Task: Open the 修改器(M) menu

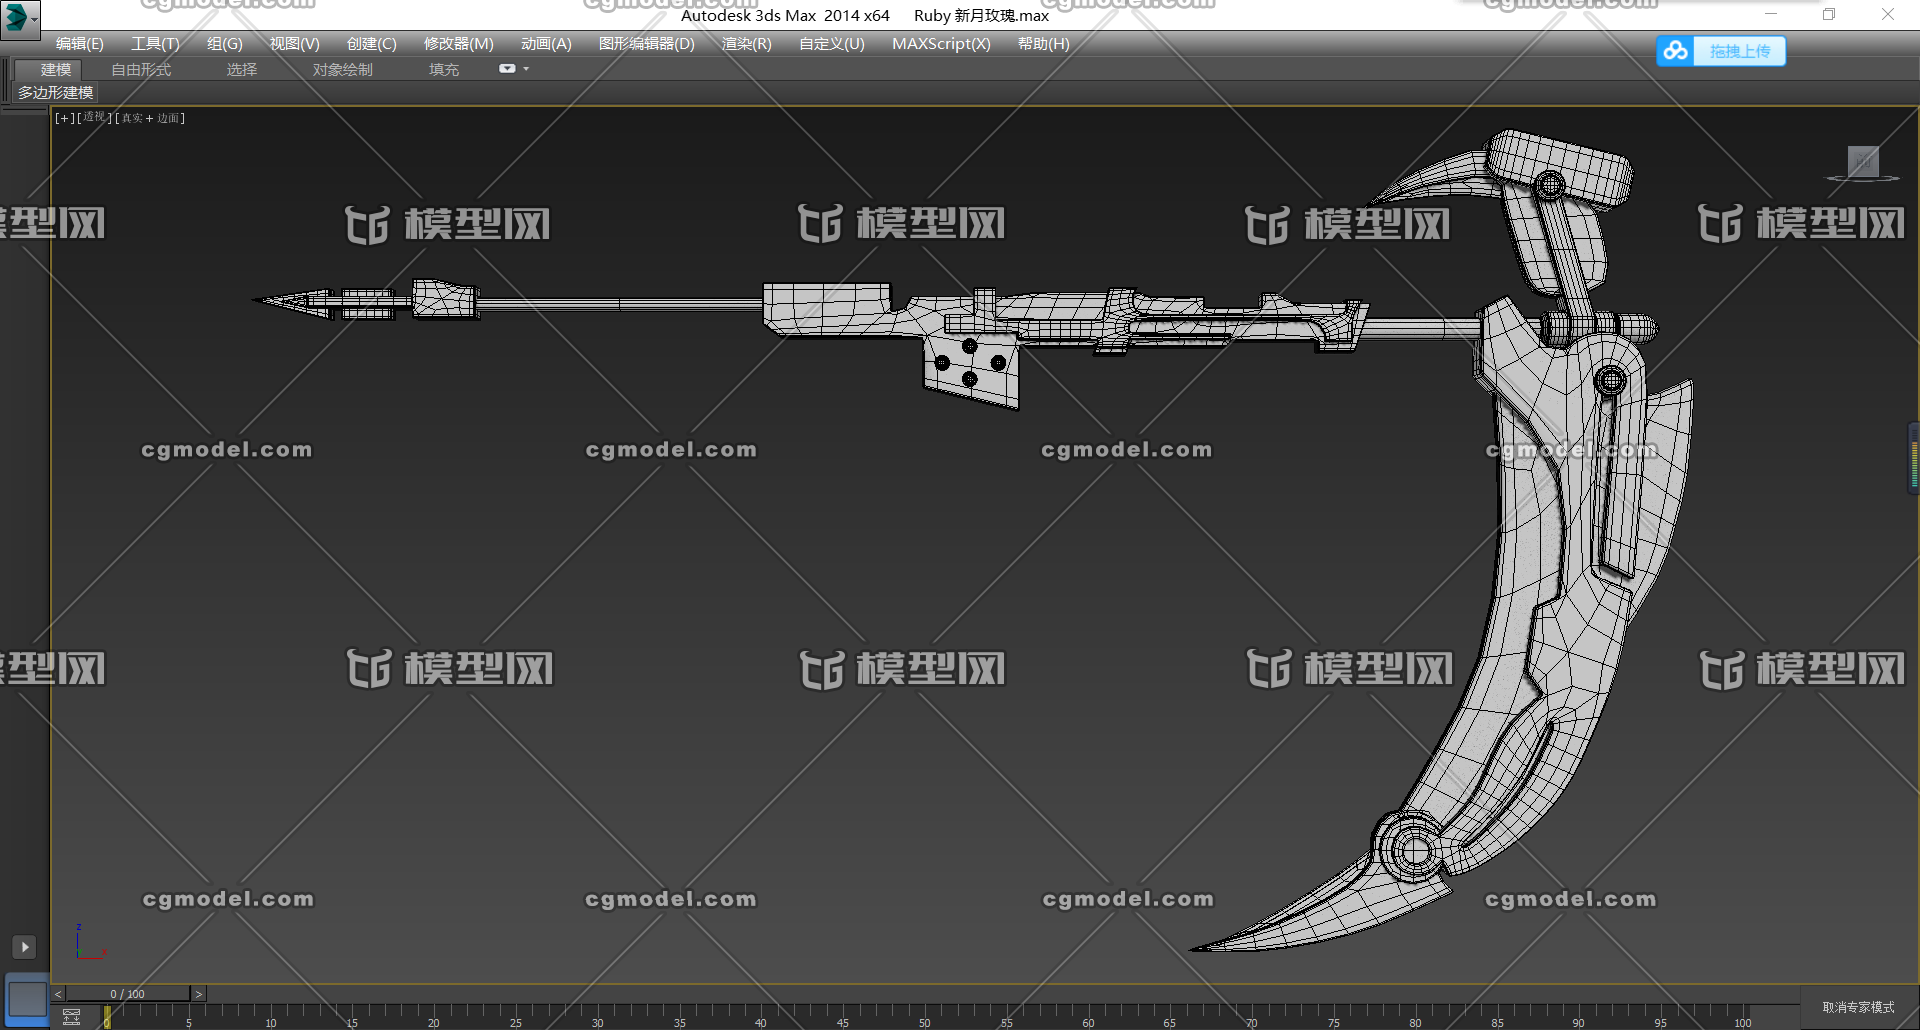Action: coord(459,44)
